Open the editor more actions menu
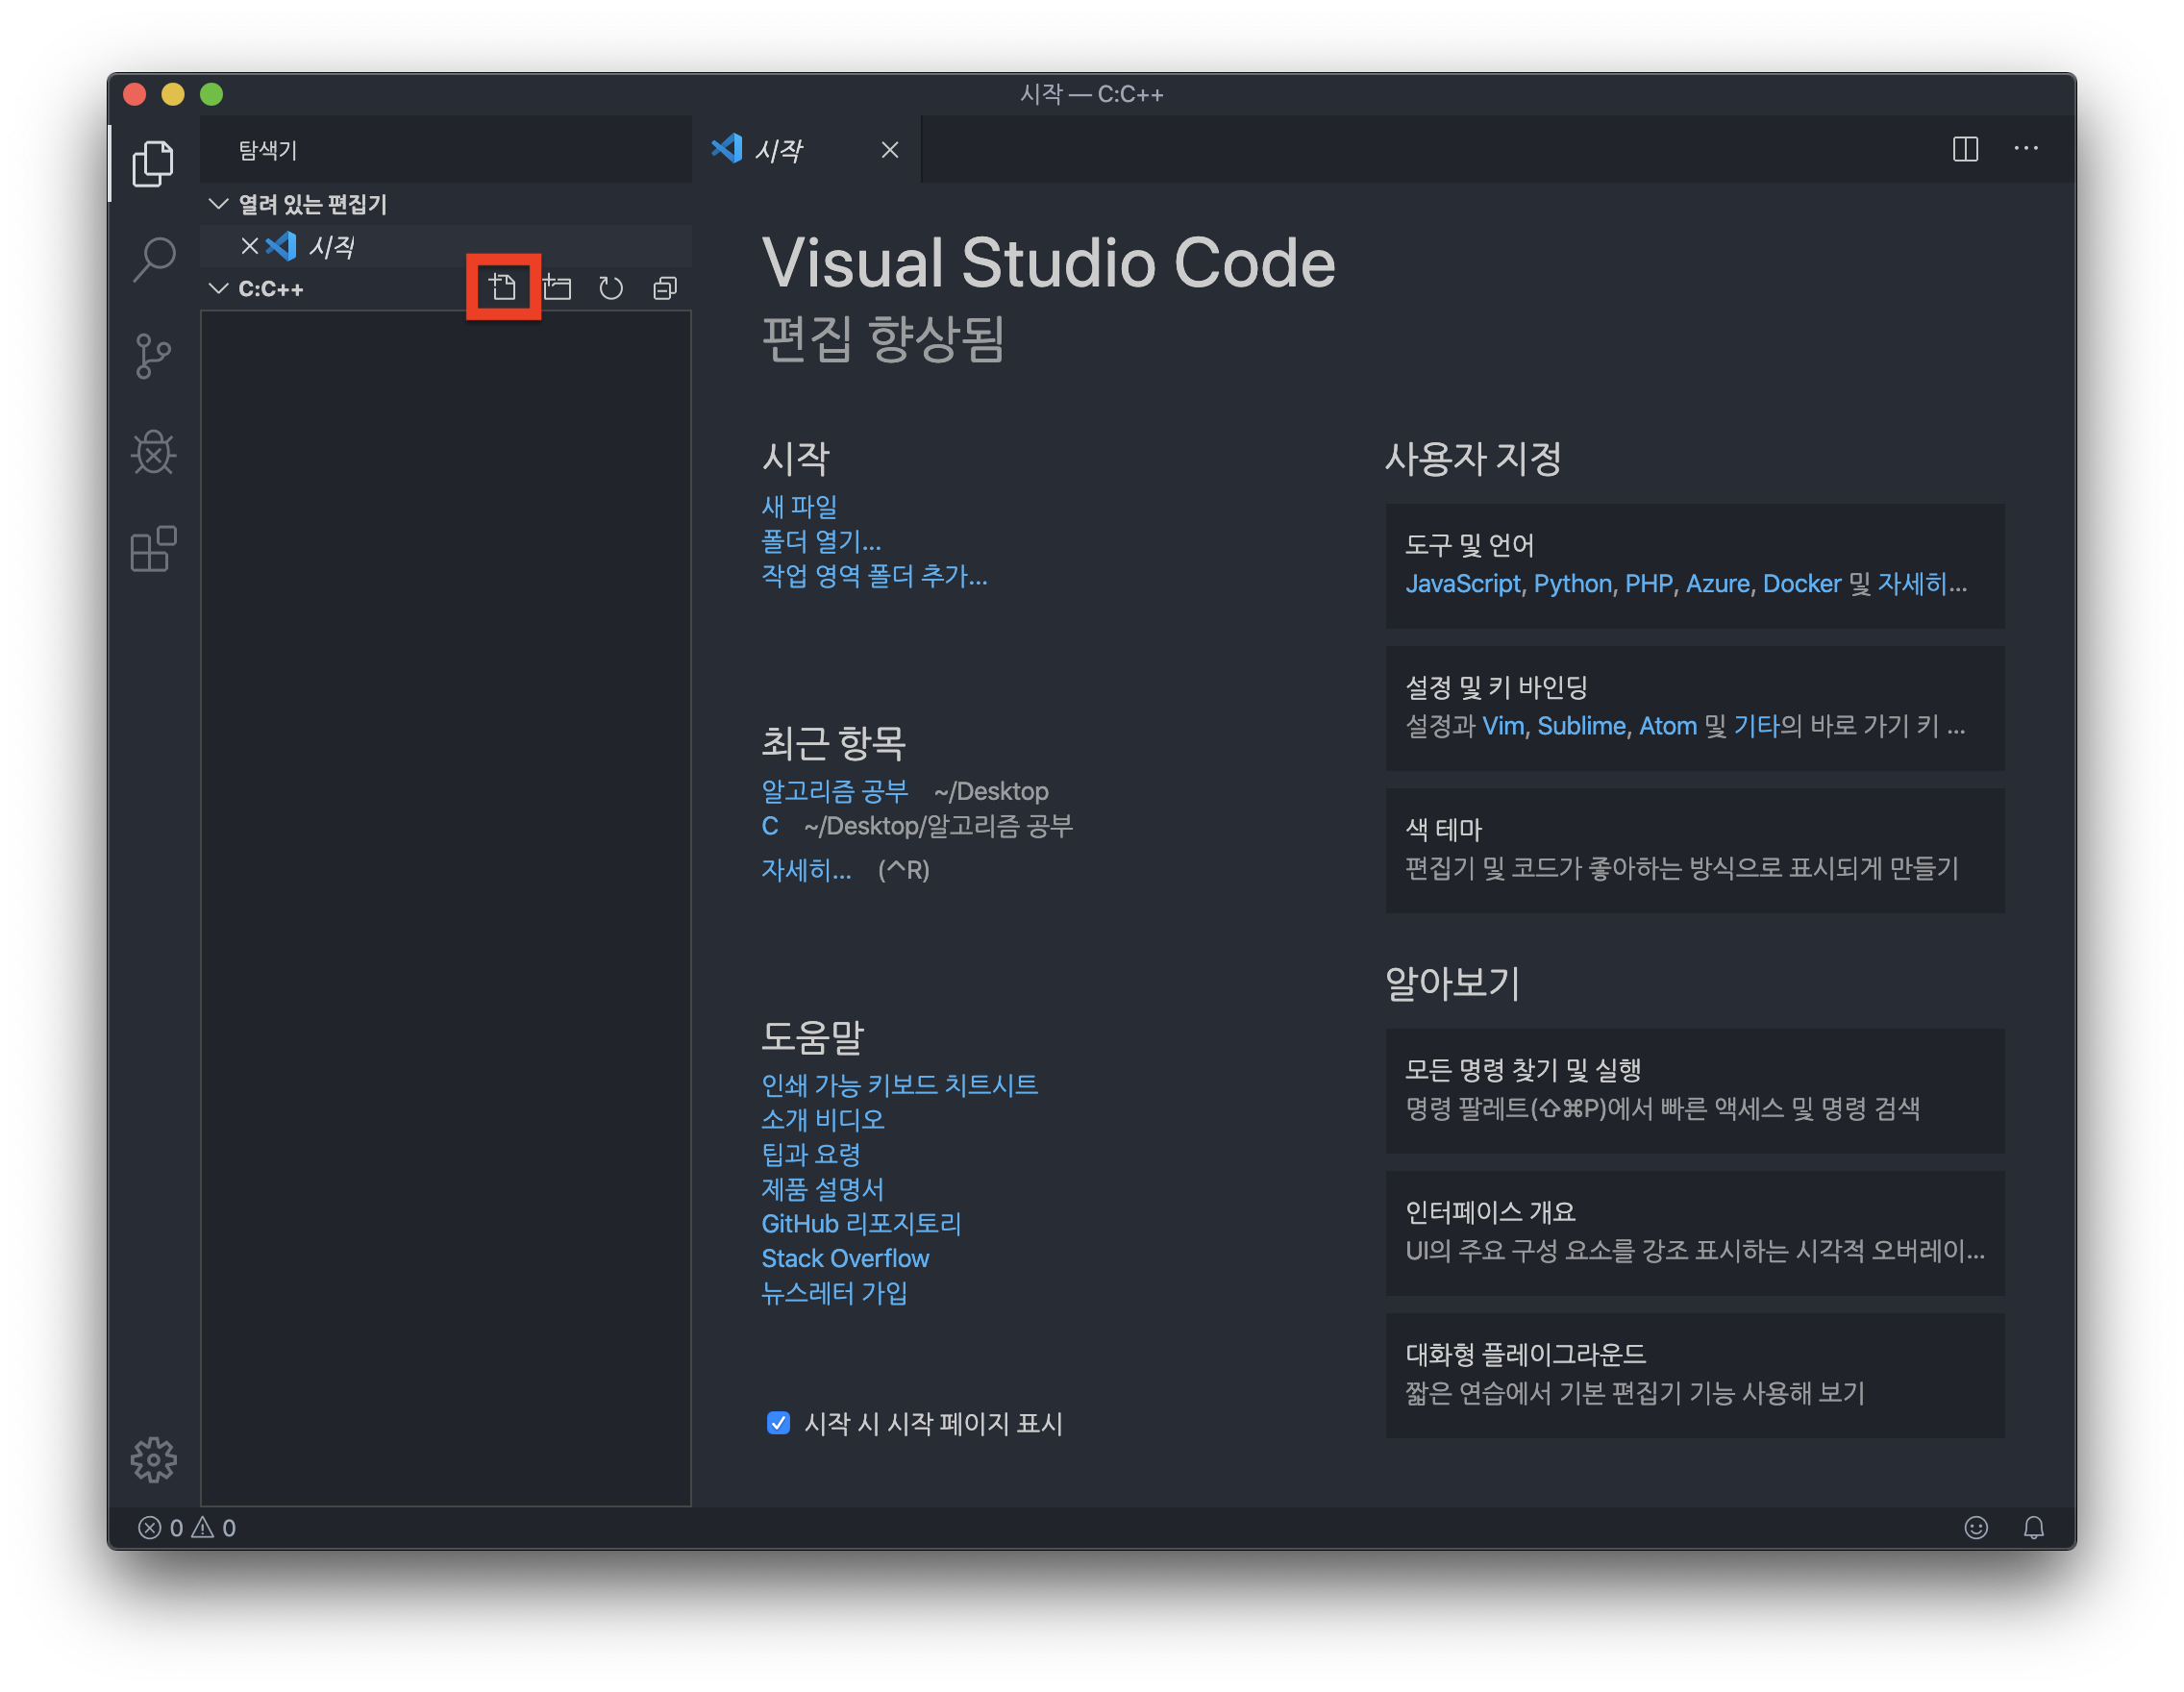The width and height of the screenshot is (2184, 1692). (x=2026, y=149)
